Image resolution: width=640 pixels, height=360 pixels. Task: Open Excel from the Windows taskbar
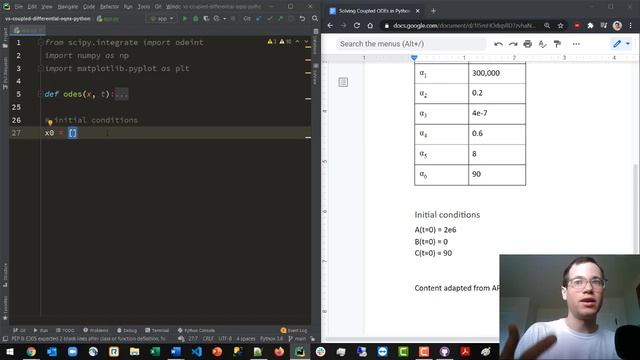(155, 351)
